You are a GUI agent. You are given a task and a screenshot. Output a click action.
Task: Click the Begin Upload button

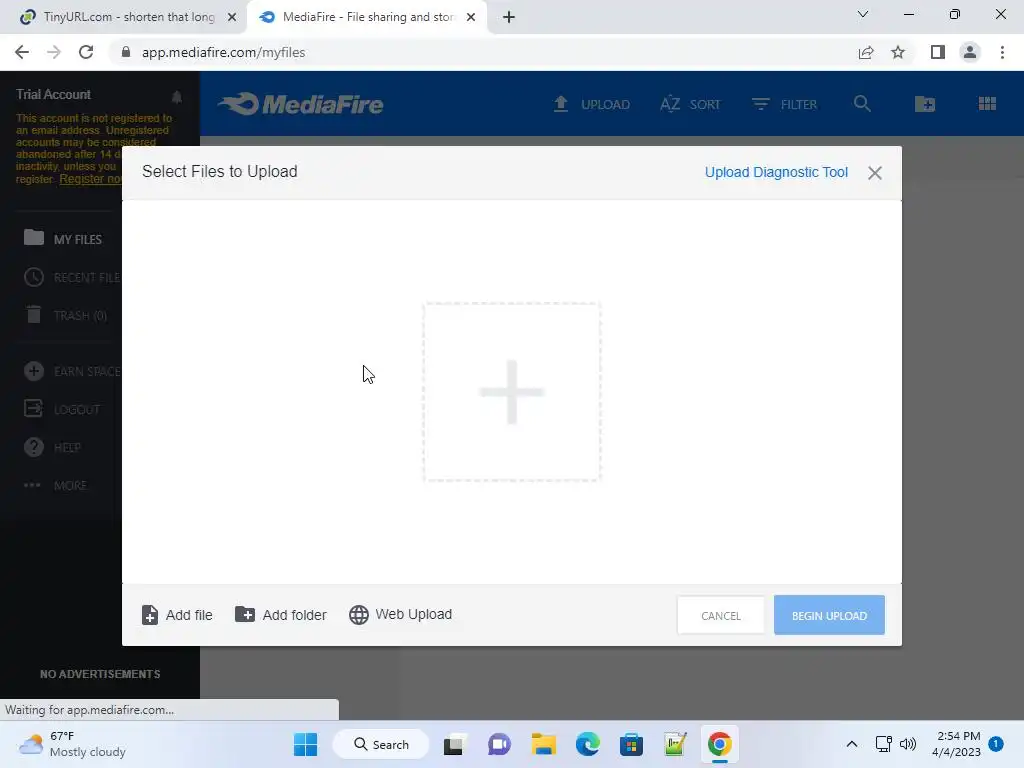pos(829,615)
